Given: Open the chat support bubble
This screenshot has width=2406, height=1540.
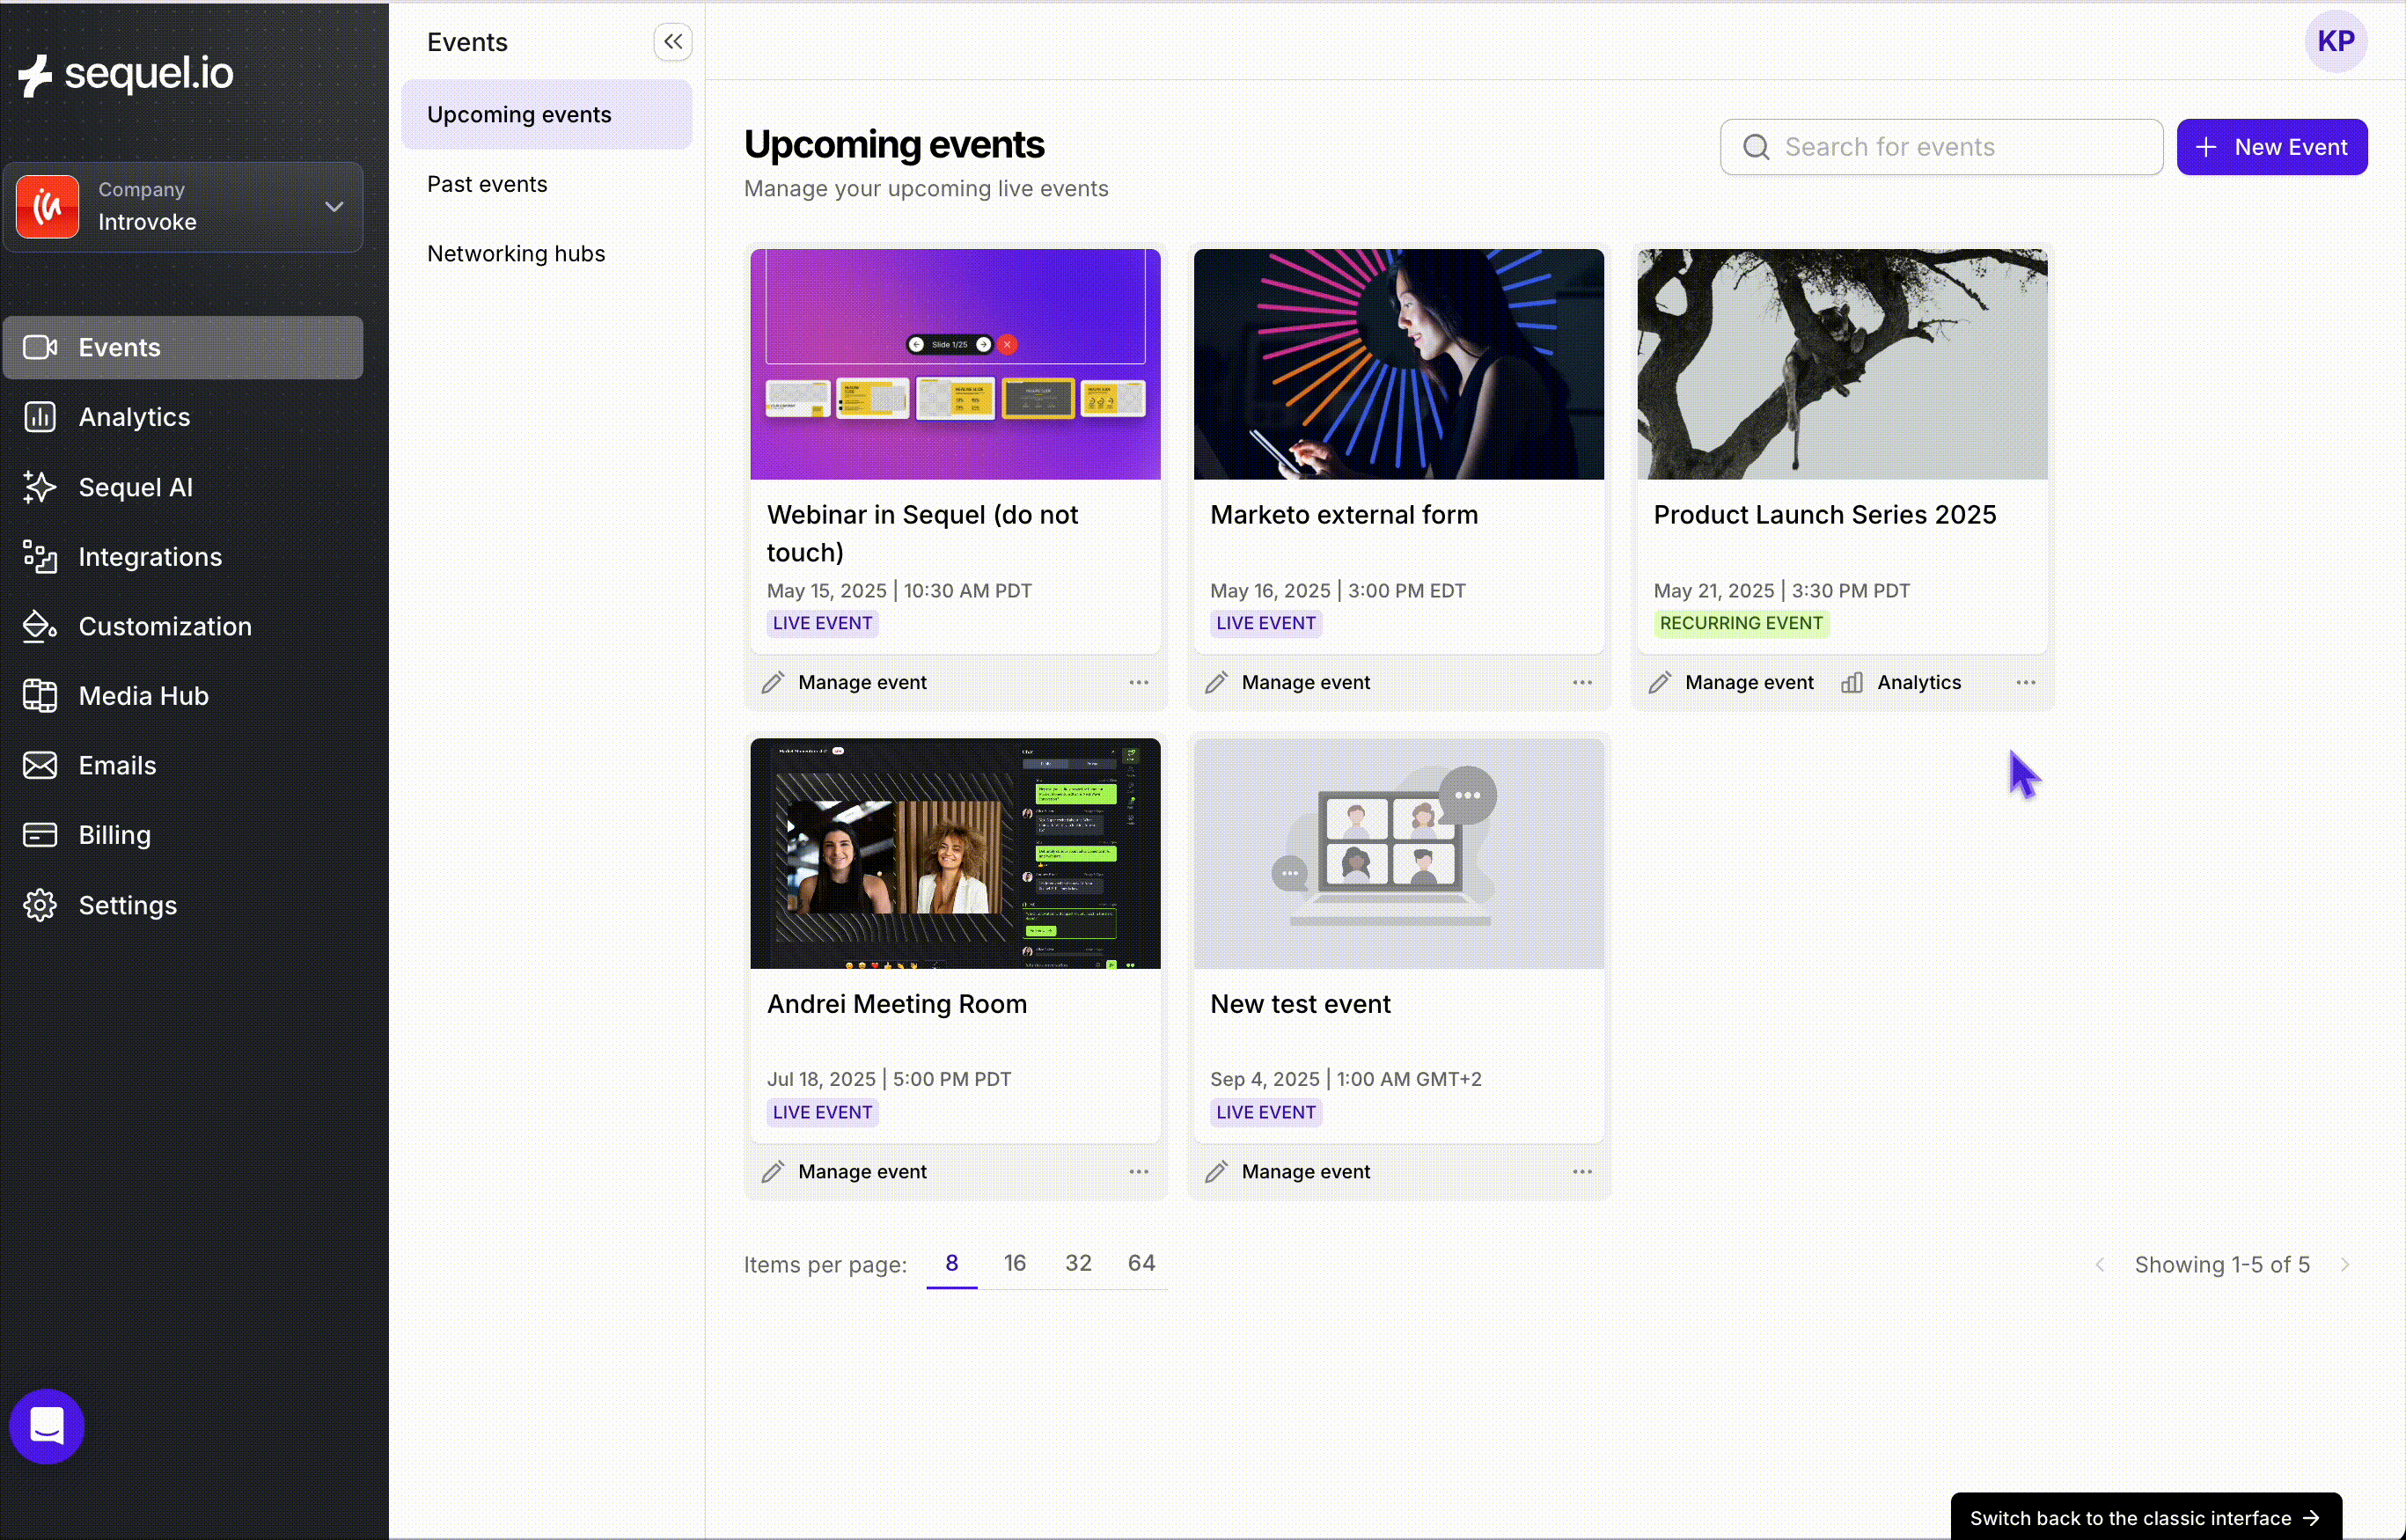Looking at the screenshot, I should pyautogui.click(x=46, y=1425).
